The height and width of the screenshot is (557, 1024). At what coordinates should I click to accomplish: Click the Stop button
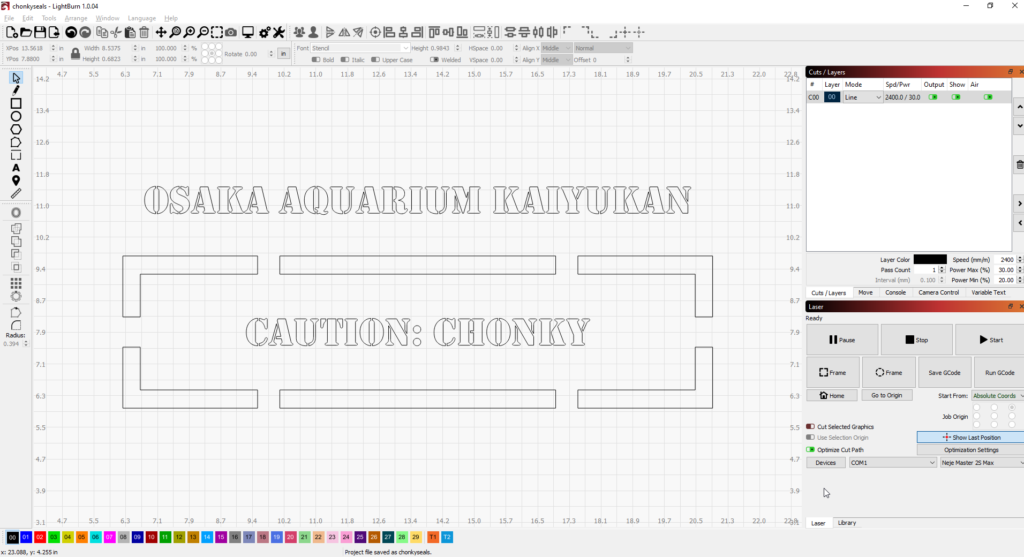coord(916,340)
